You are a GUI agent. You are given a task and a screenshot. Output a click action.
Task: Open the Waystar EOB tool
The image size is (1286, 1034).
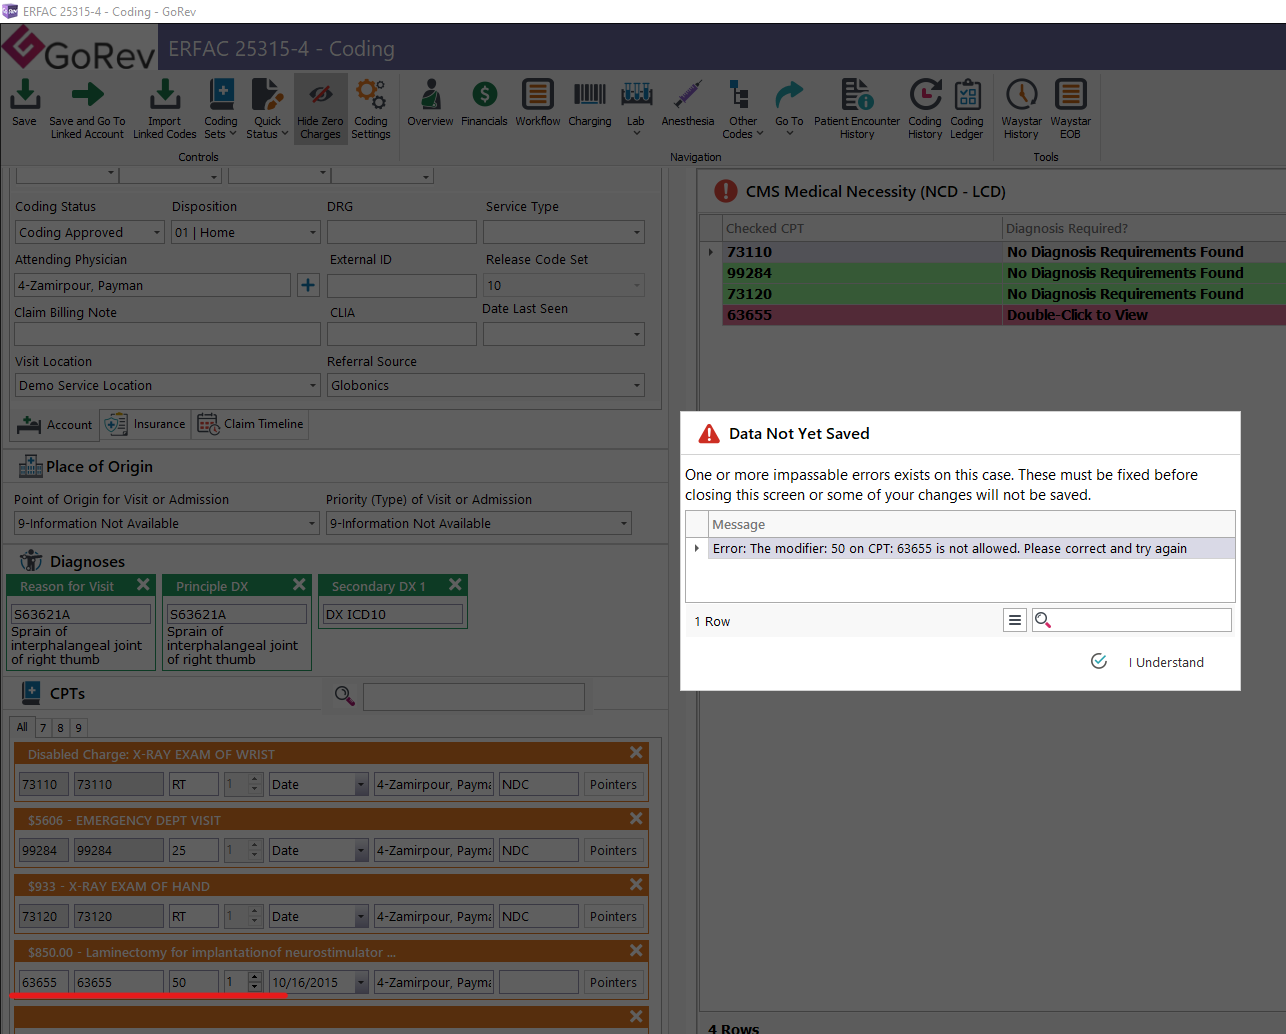pos(1070,108)
